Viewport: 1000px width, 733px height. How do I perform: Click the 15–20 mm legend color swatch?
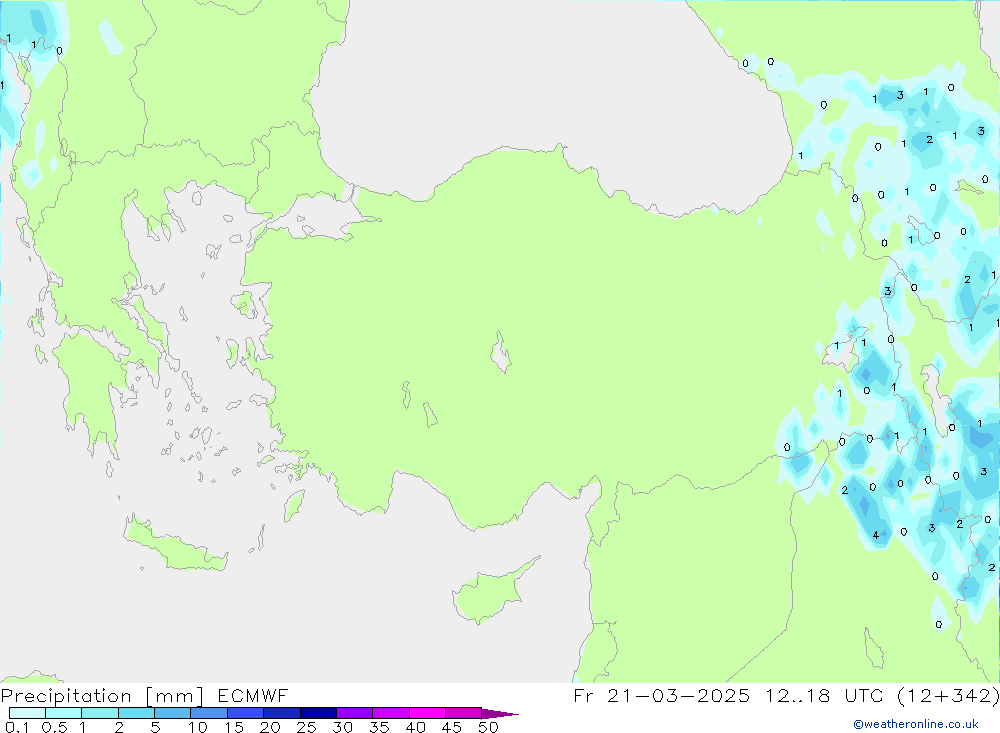tap(246, 713)
